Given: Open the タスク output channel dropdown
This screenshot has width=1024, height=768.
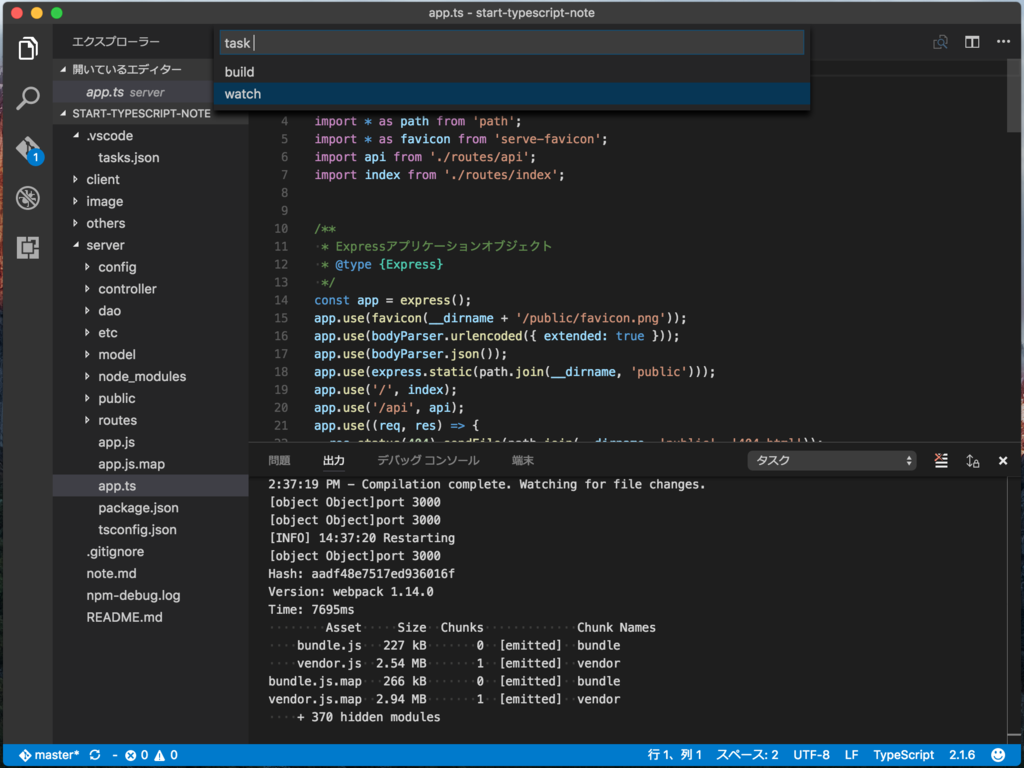Looking at the screenshot, I should tap(831, 460).
